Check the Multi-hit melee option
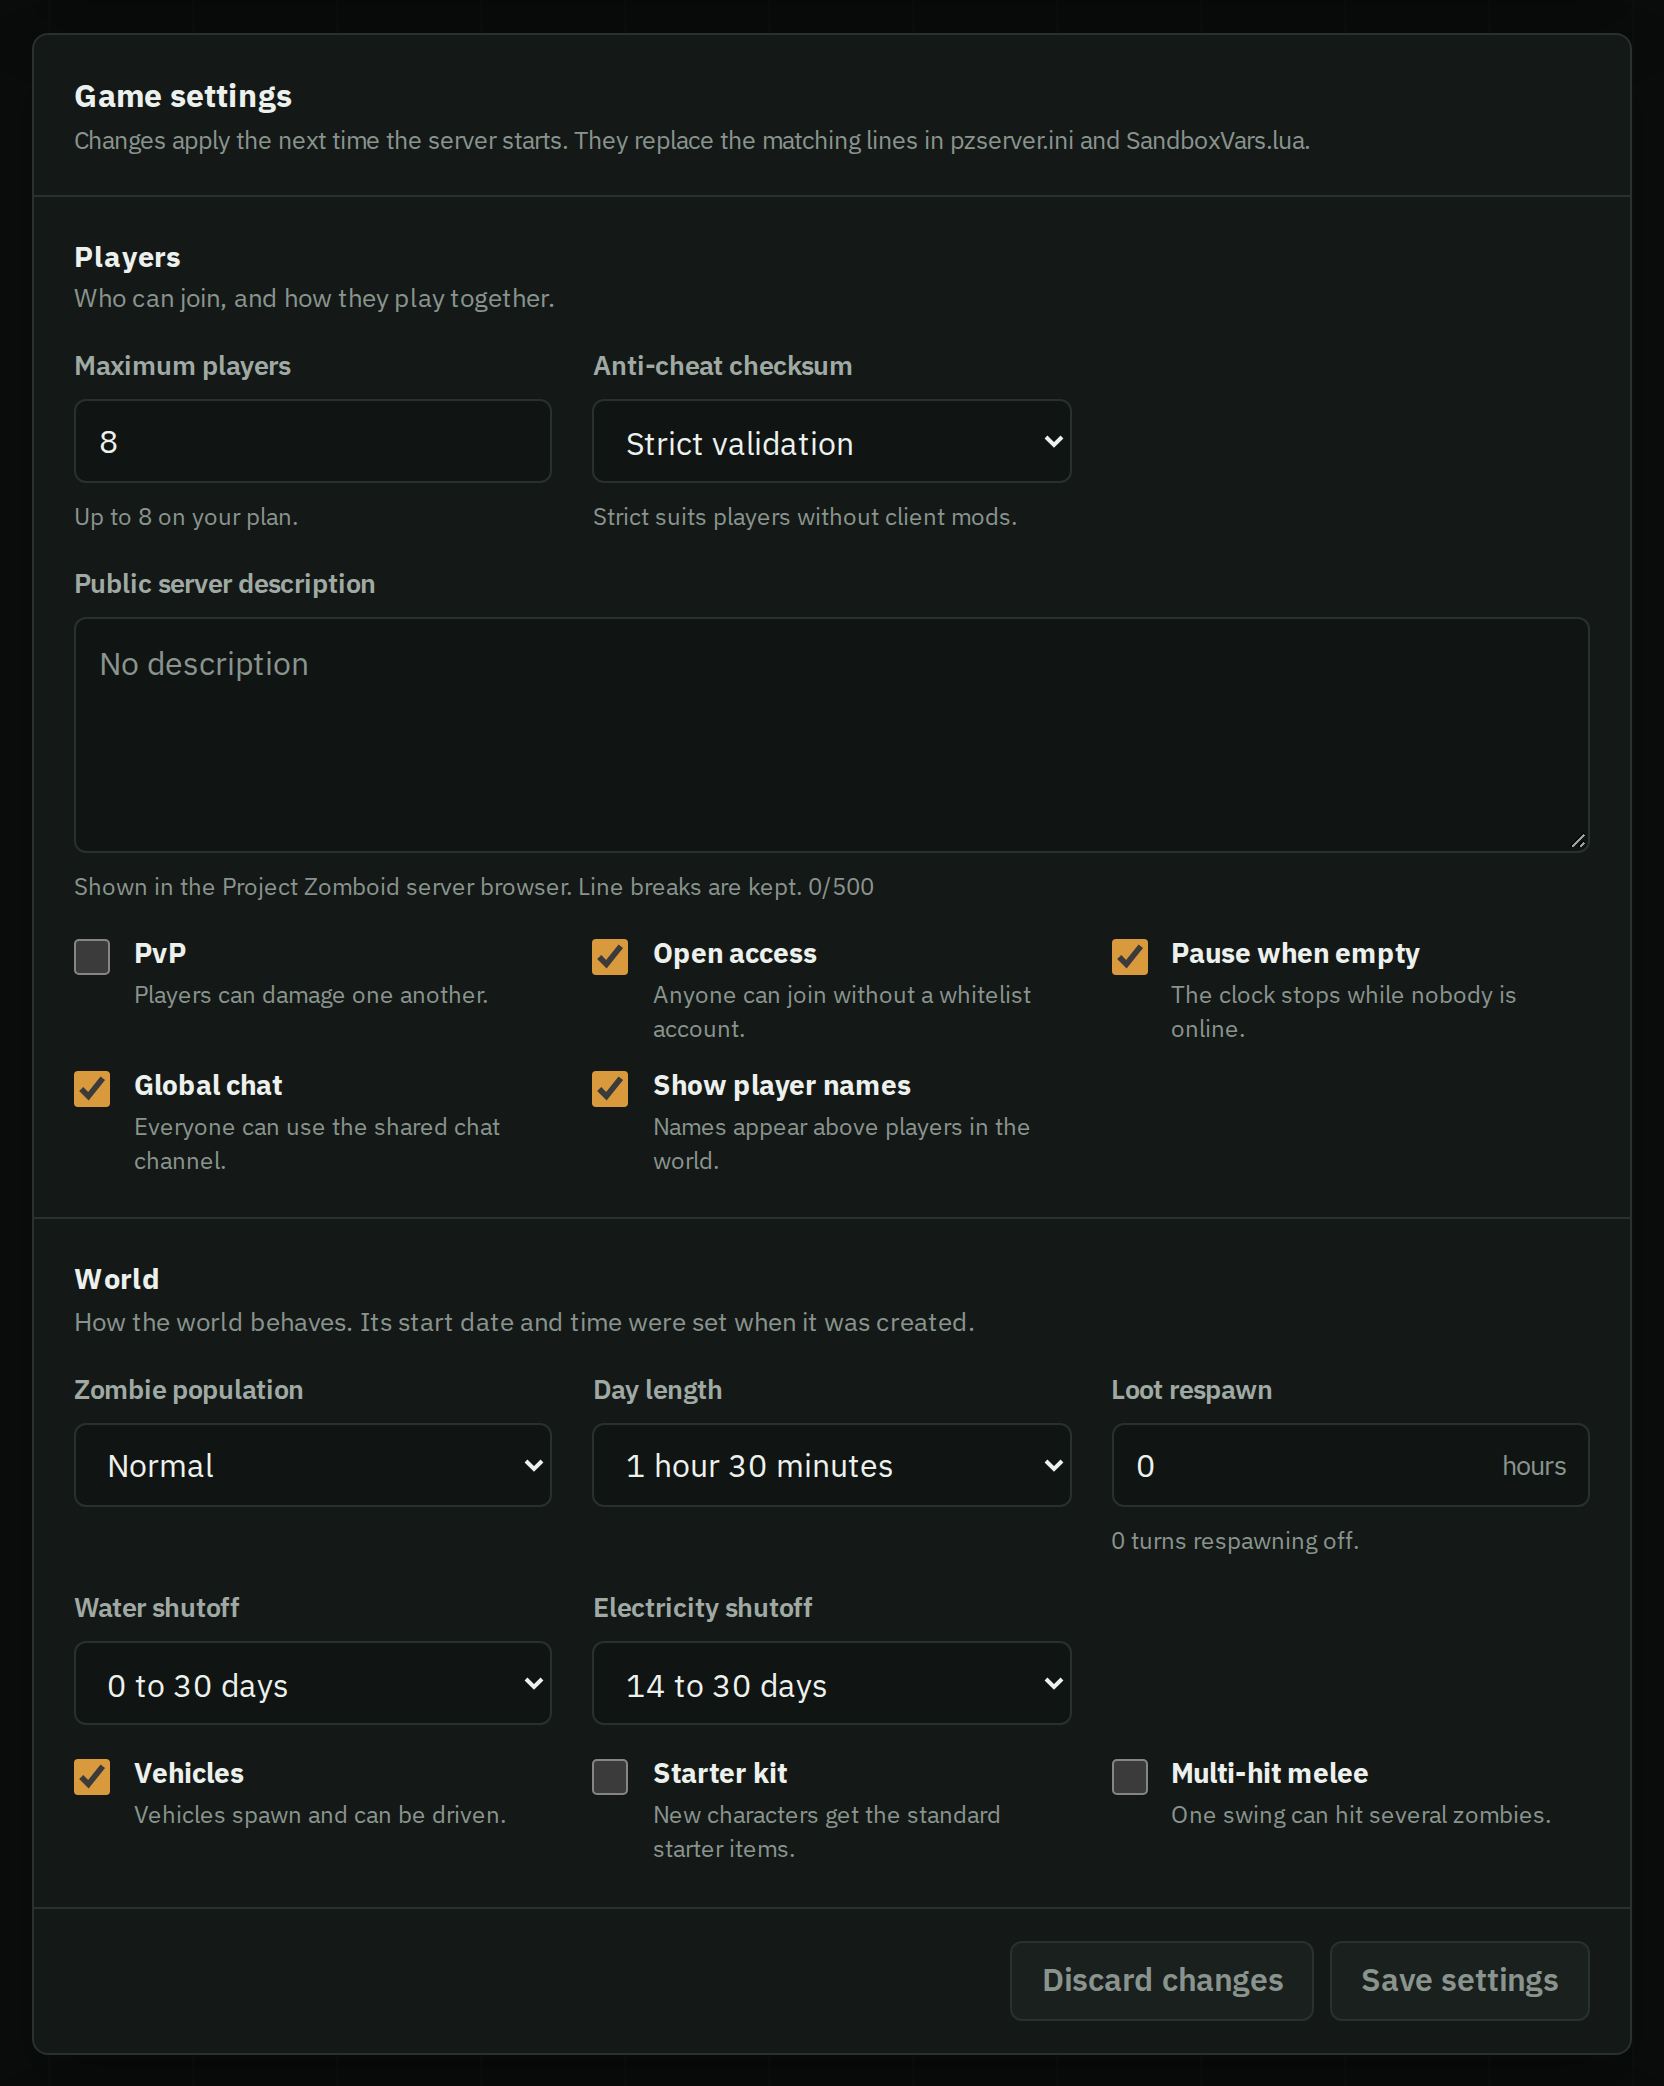 [1130, 1777]
